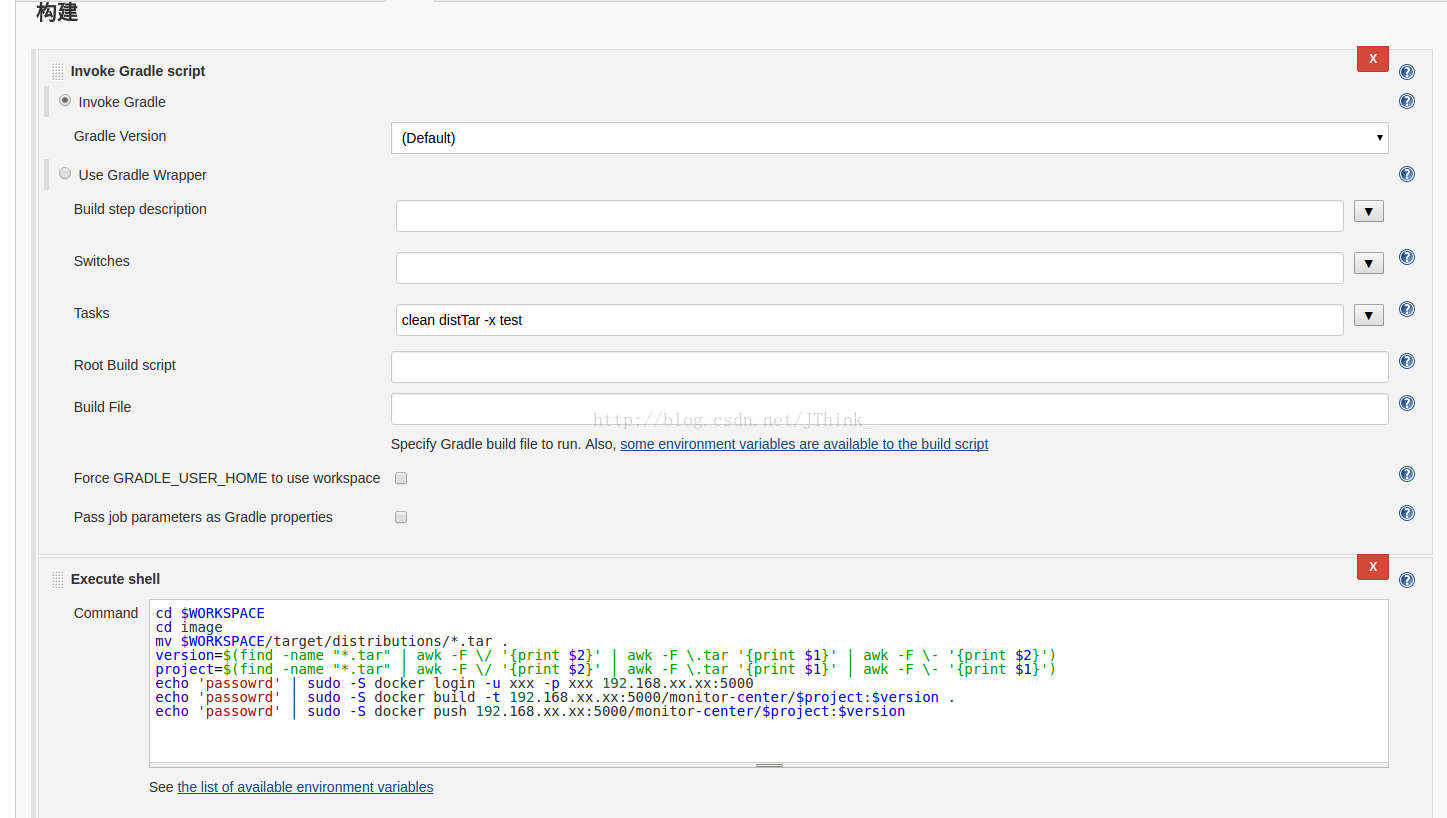Click the 'Command' label

(106, 613)
